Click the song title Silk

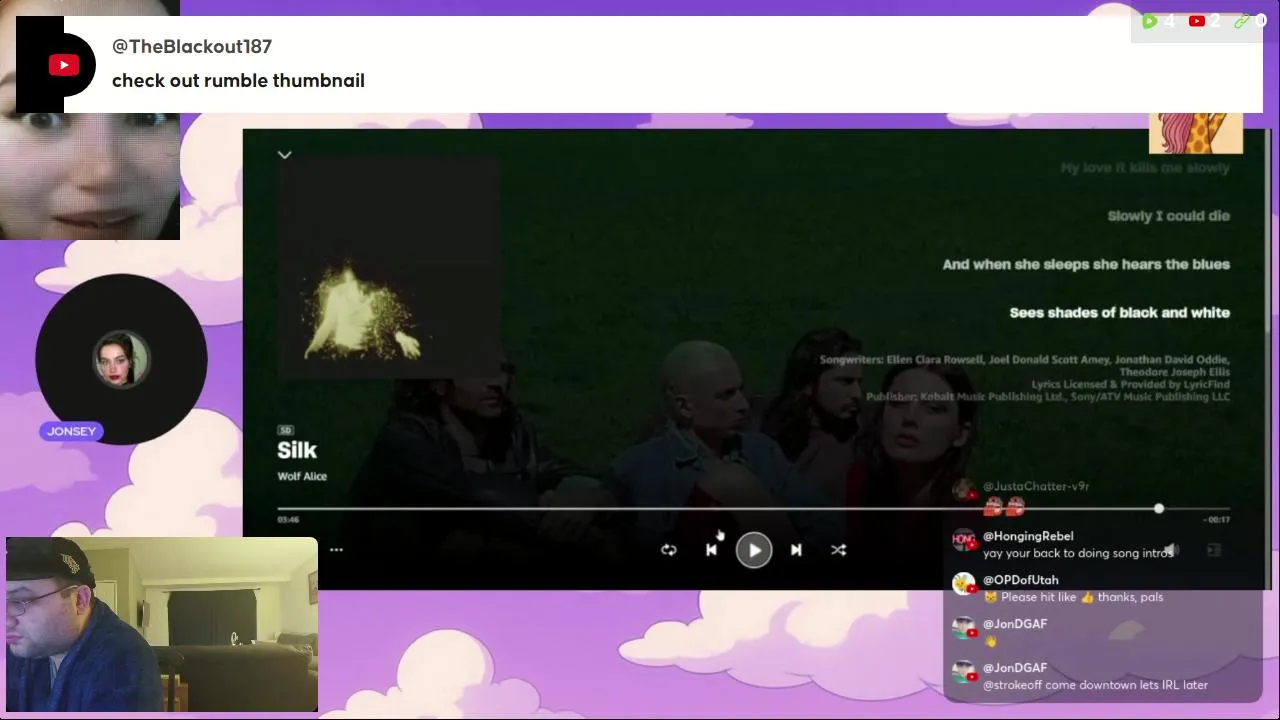point(297,450)
